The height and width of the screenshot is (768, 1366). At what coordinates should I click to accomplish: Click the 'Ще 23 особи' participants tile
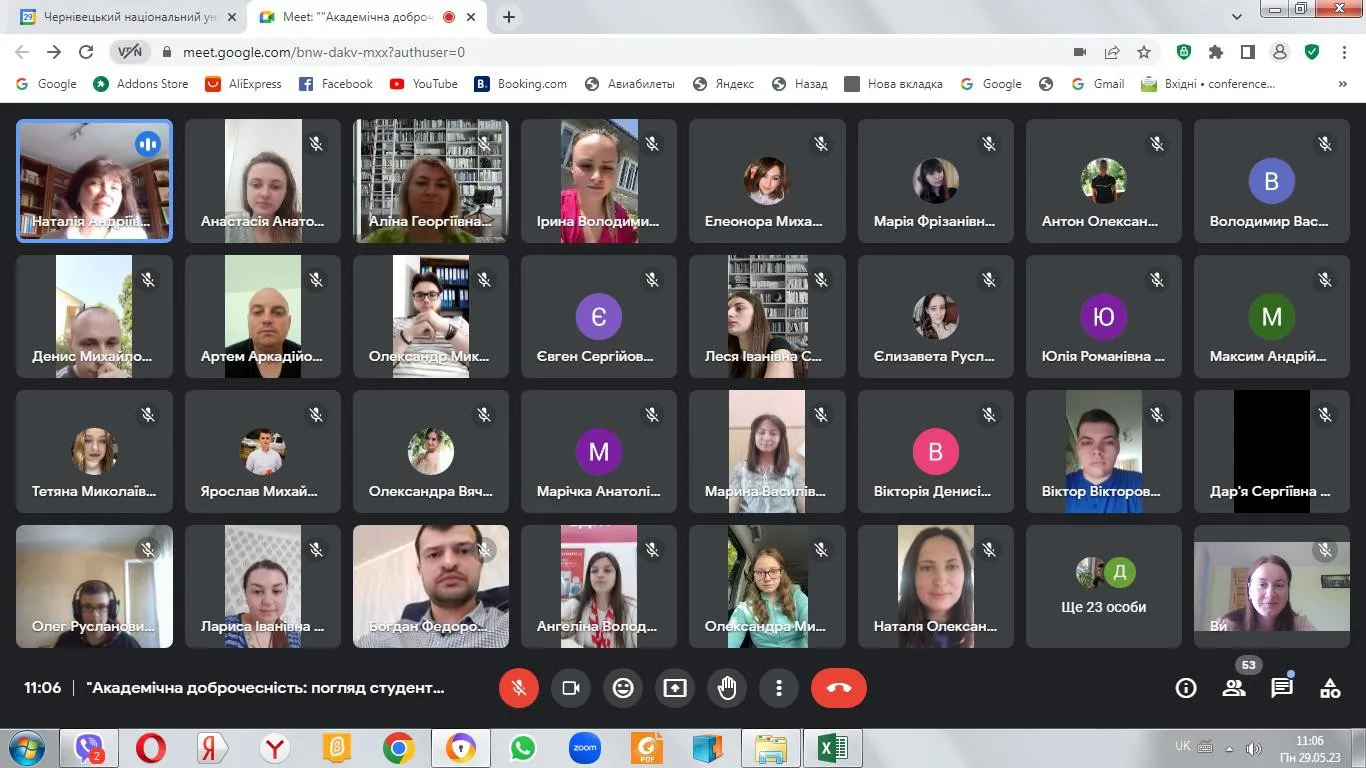tap(1103, 587)
